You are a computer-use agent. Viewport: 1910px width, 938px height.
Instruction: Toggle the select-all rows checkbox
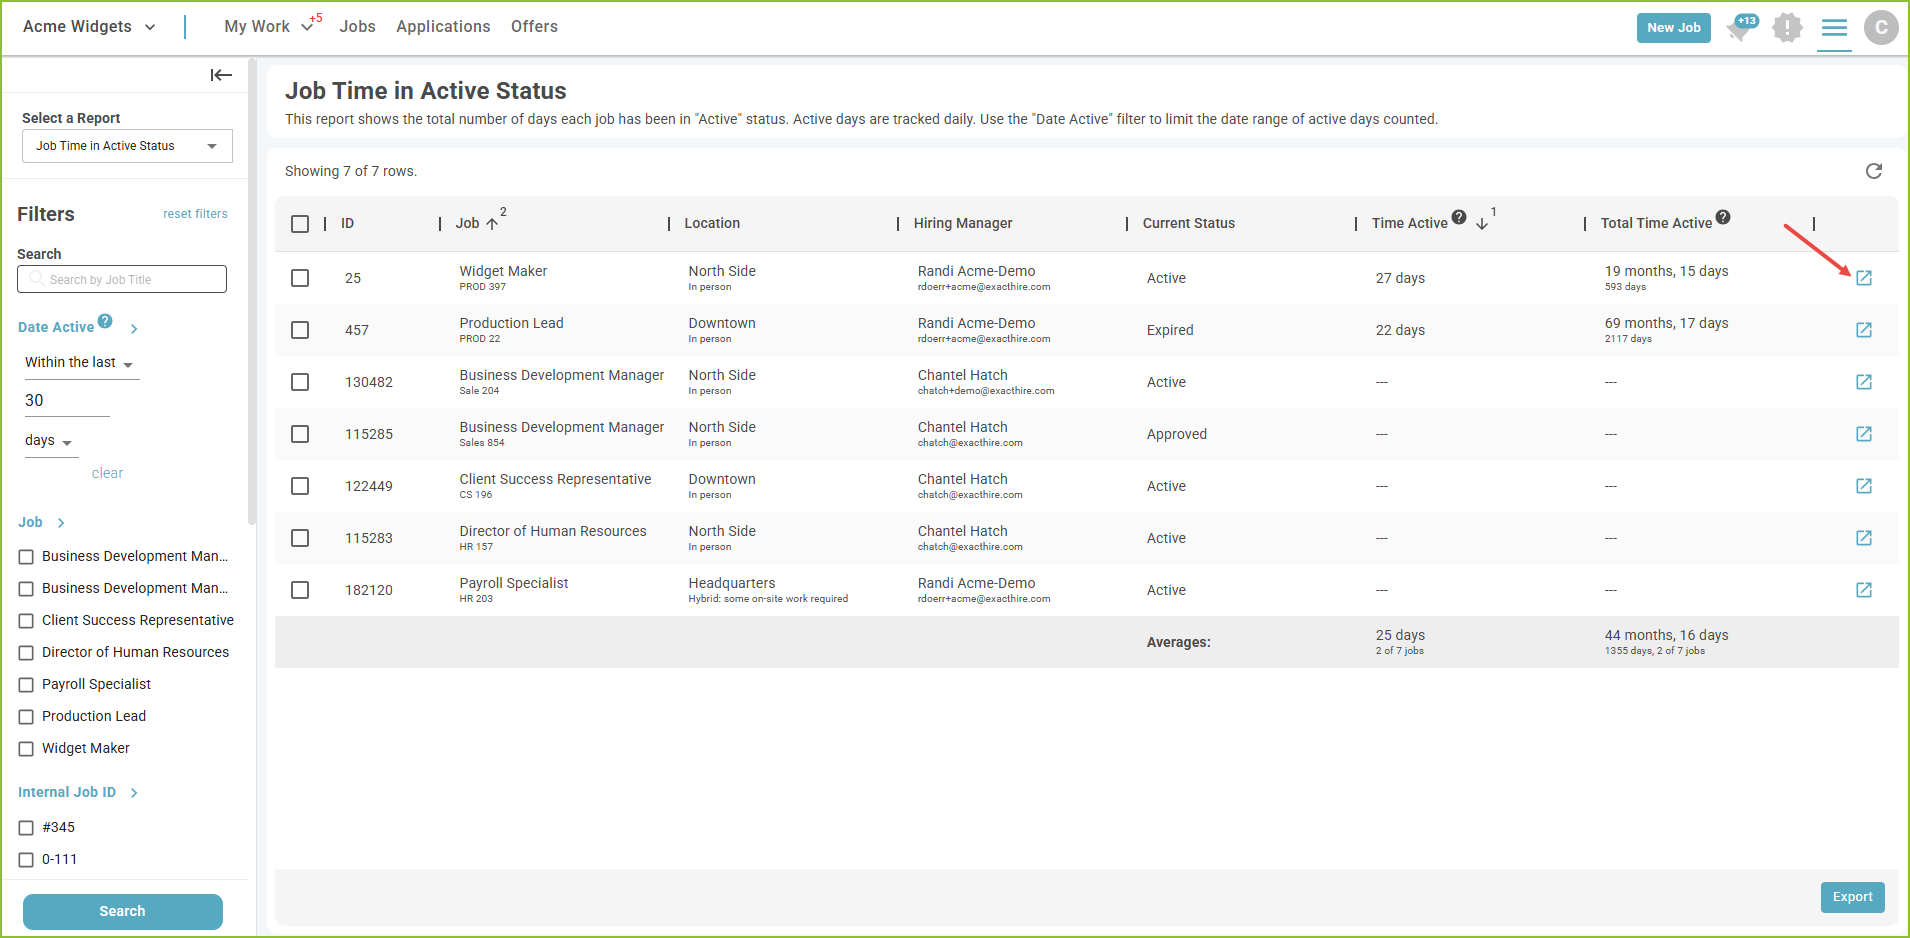tap(300, 224)
